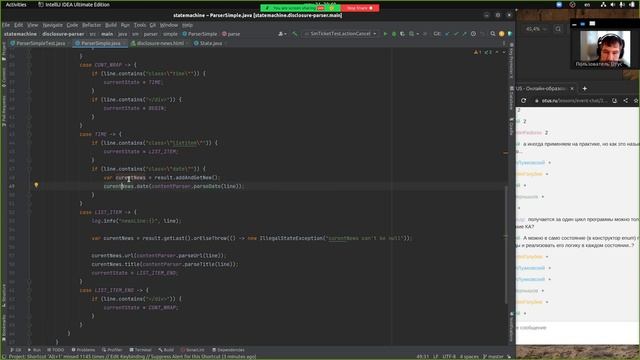640x360 pixels.
Task: Open the Profiler tool window
Action: [112, 350]
